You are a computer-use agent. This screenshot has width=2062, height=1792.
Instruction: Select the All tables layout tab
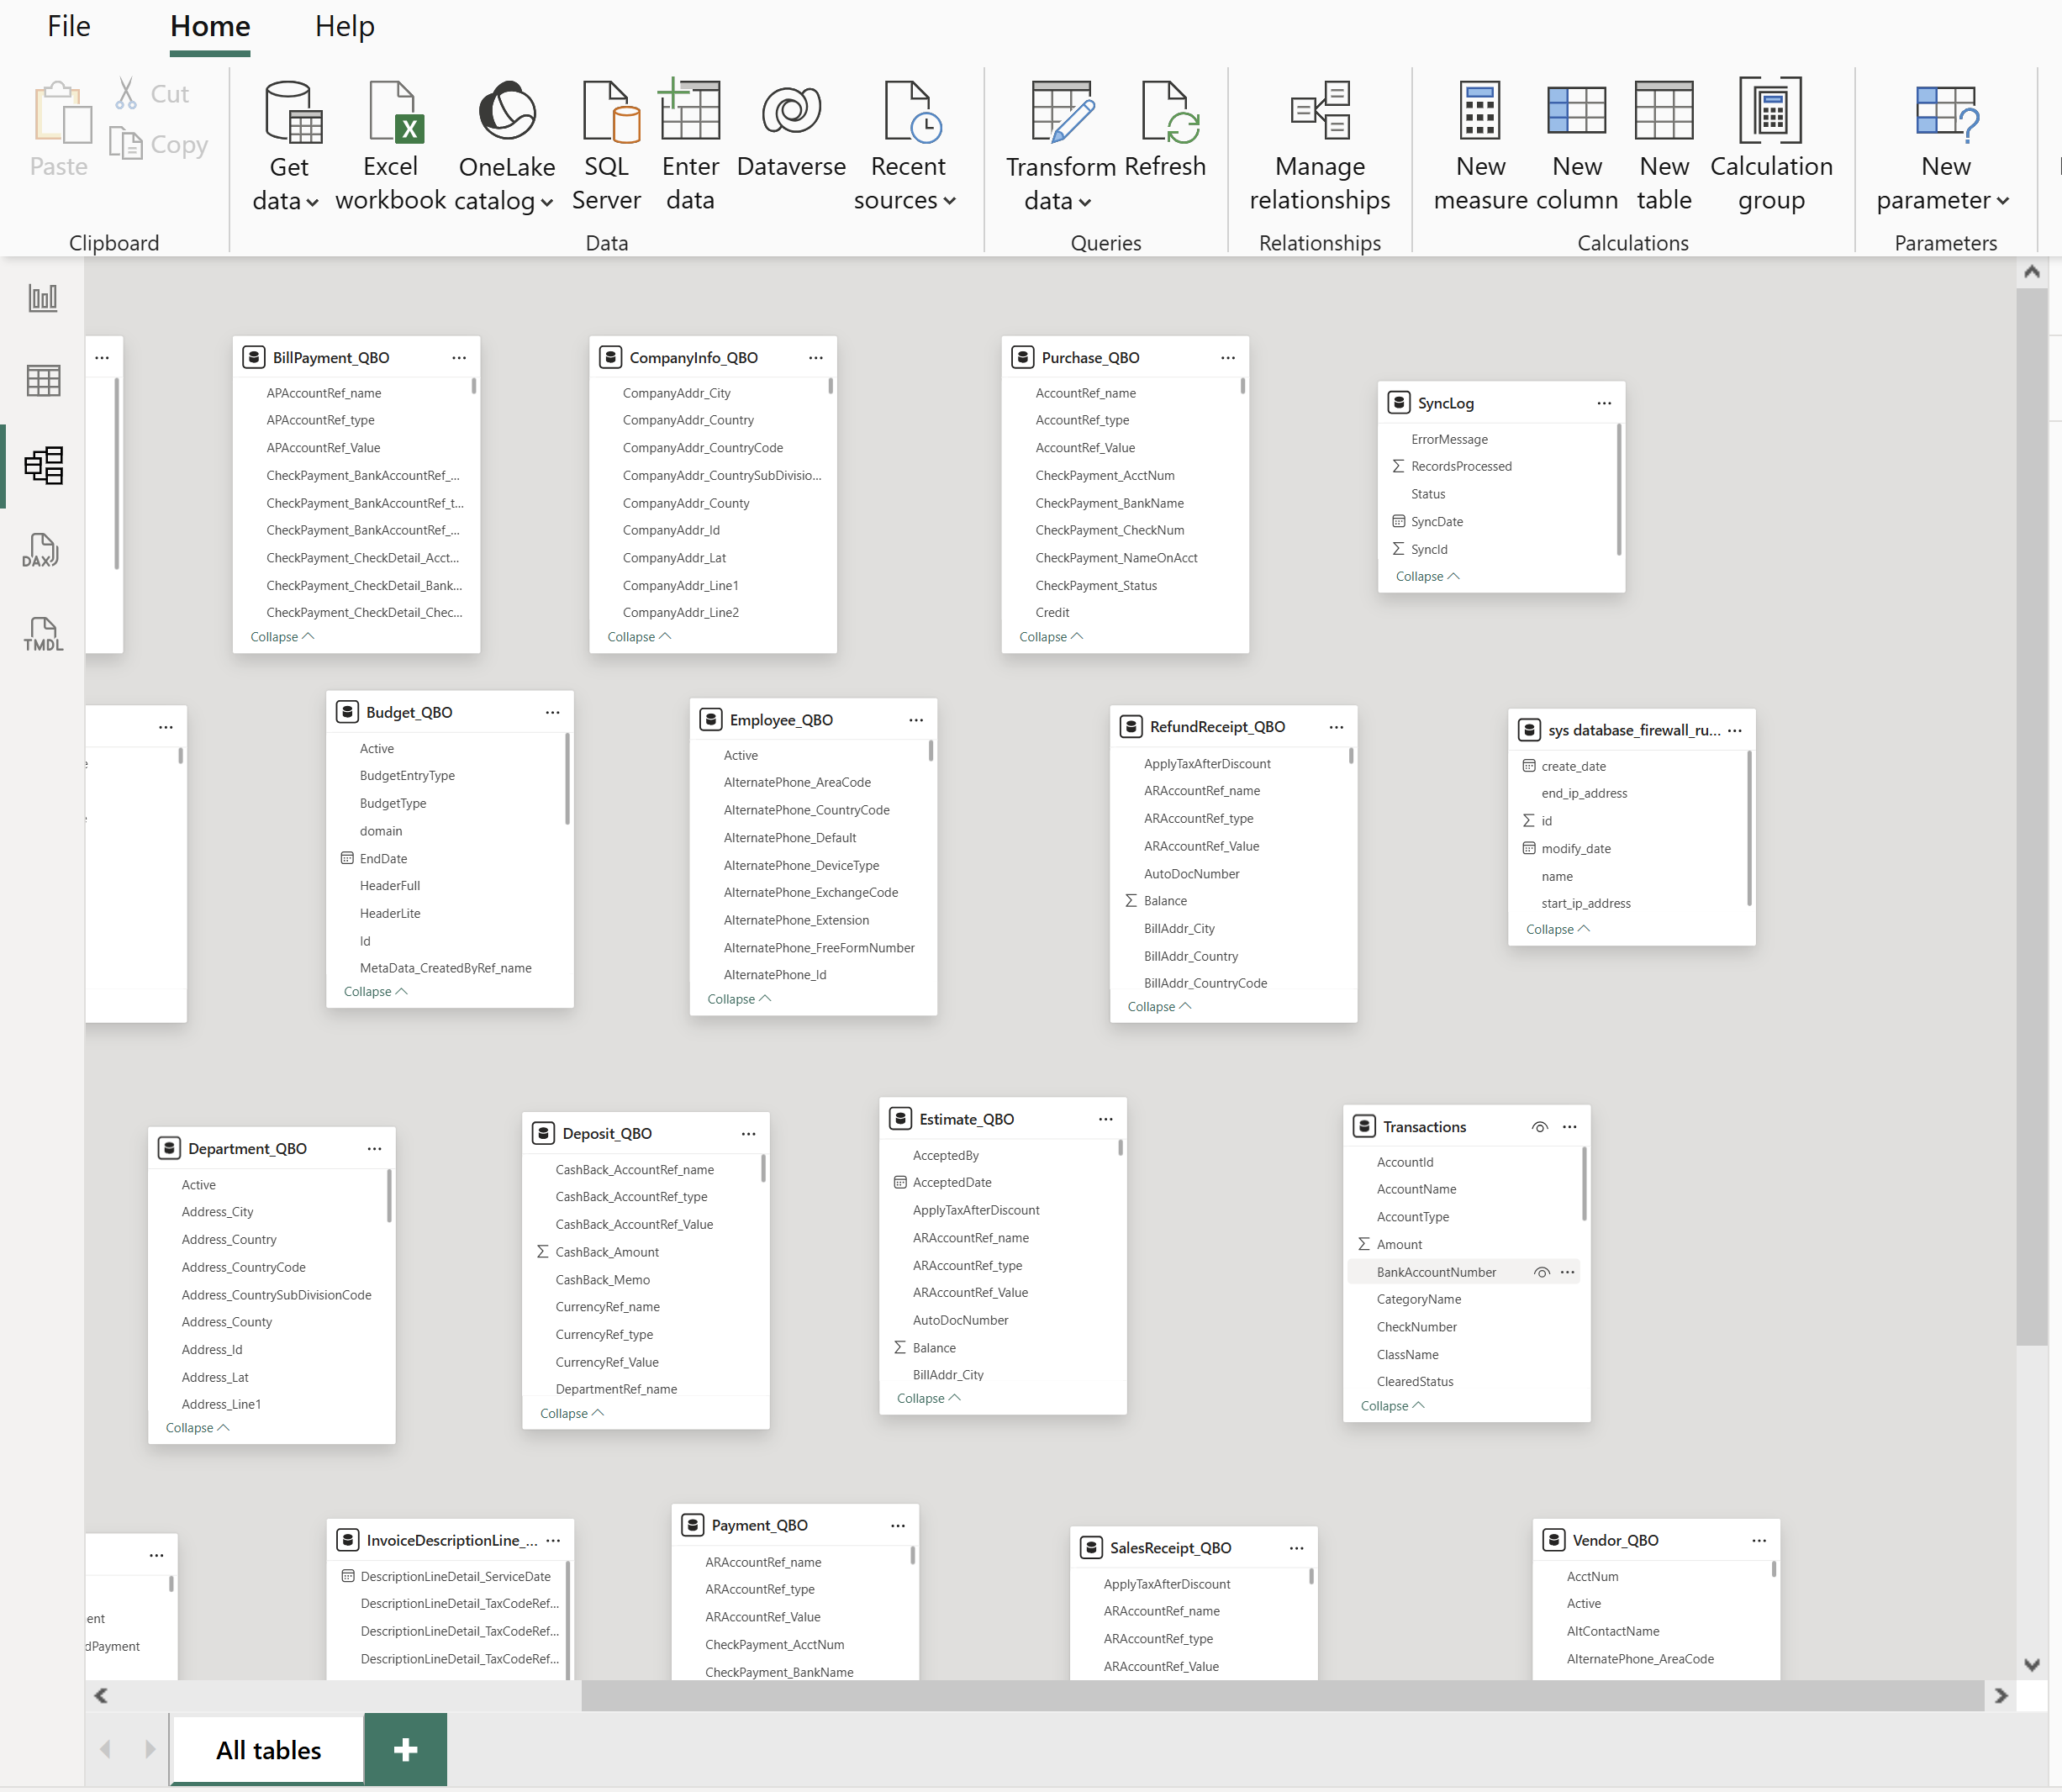(268, 1750)
